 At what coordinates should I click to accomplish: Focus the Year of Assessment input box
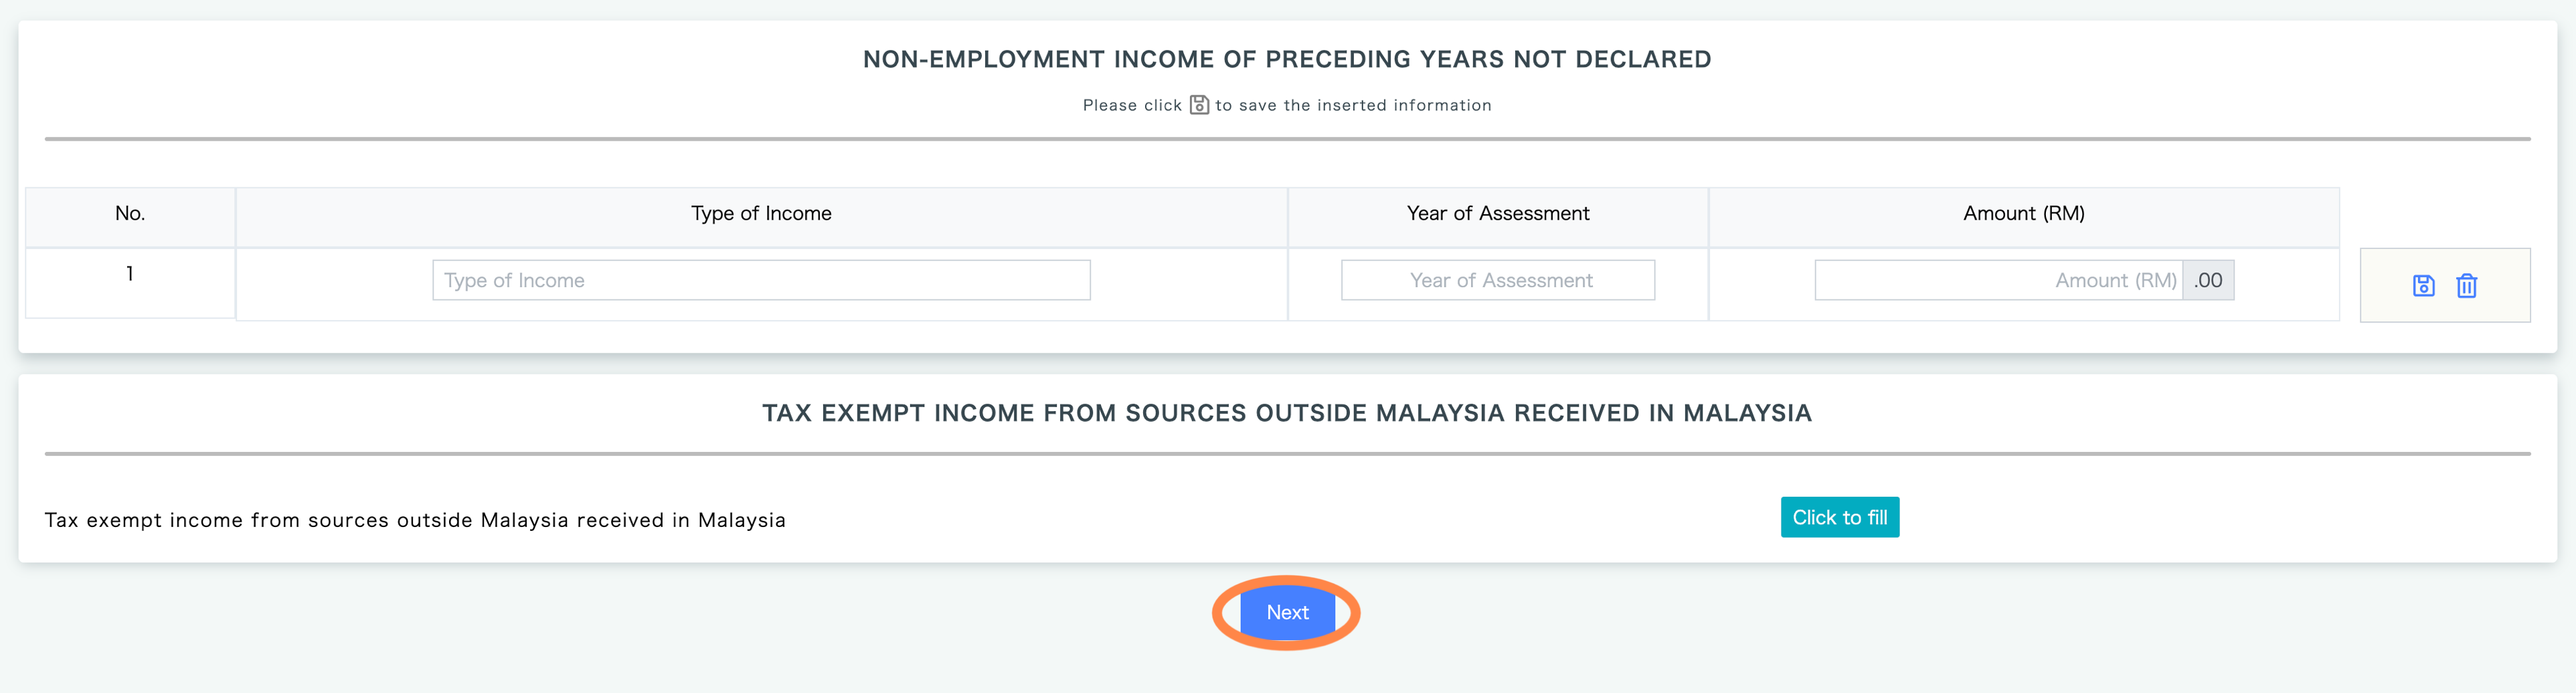point(1497,280)
